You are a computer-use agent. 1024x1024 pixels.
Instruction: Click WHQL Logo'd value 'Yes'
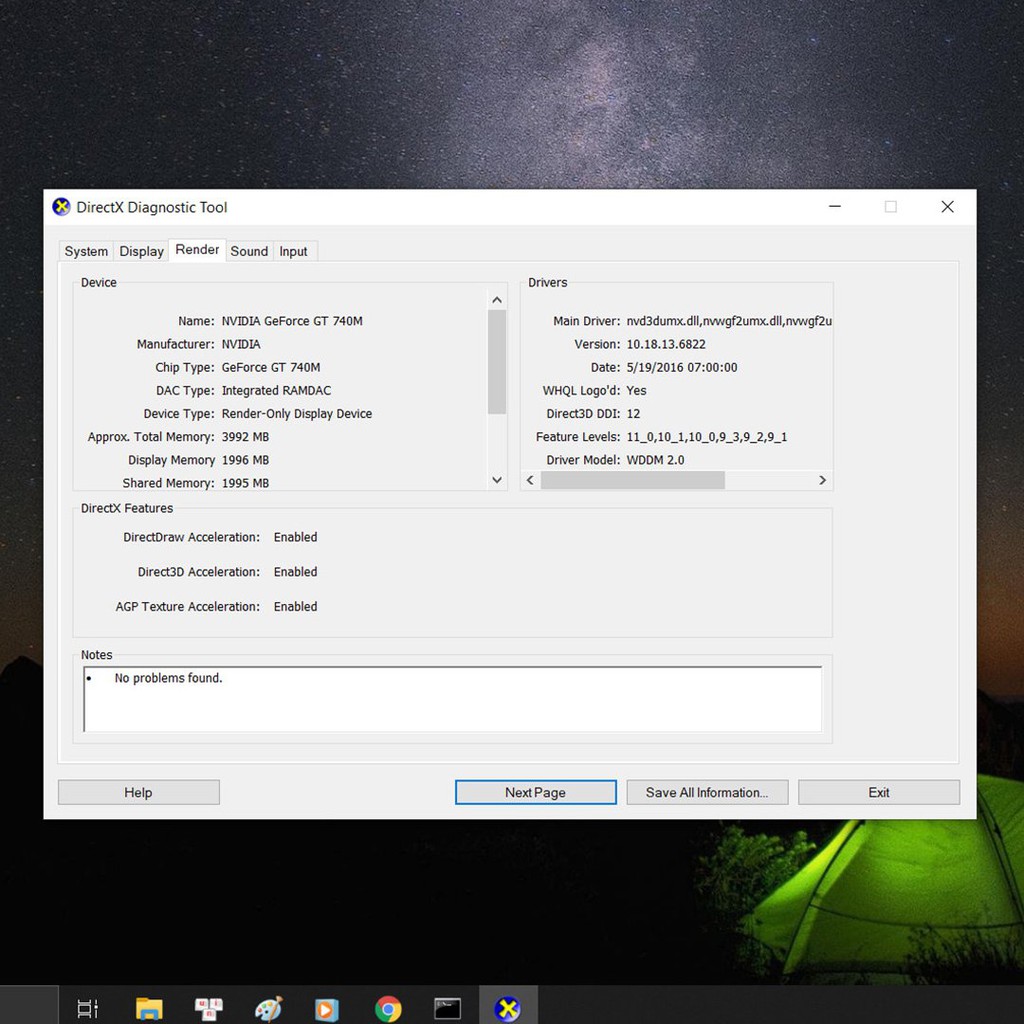point(636,391)
